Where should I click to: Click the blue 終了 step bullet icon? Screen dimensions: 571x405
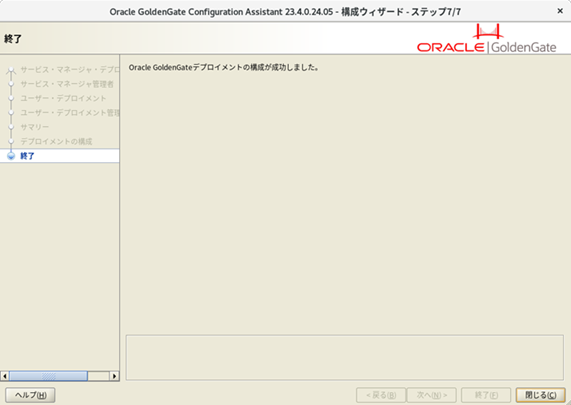pos(11,156)
